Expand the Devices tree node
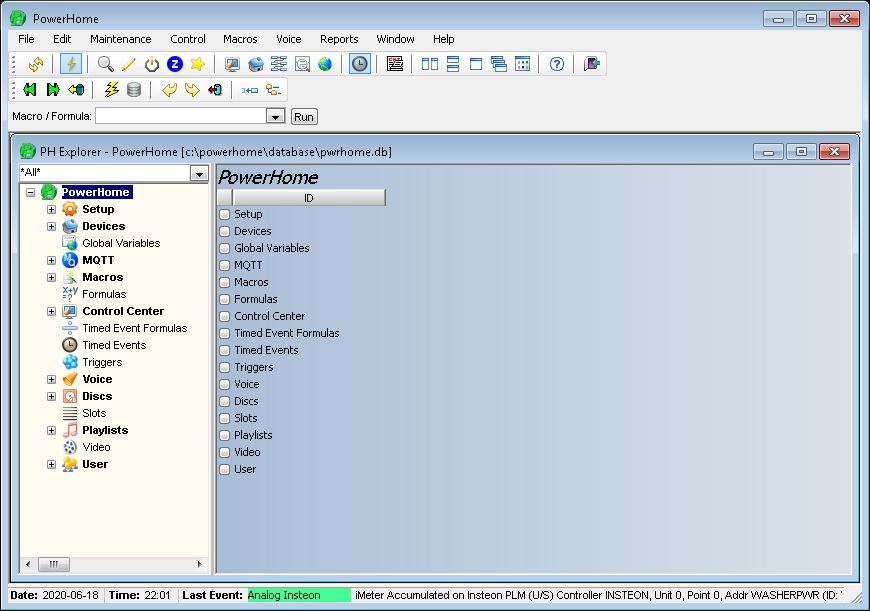This screenshot has height=611, width=870. click(52, 226)
